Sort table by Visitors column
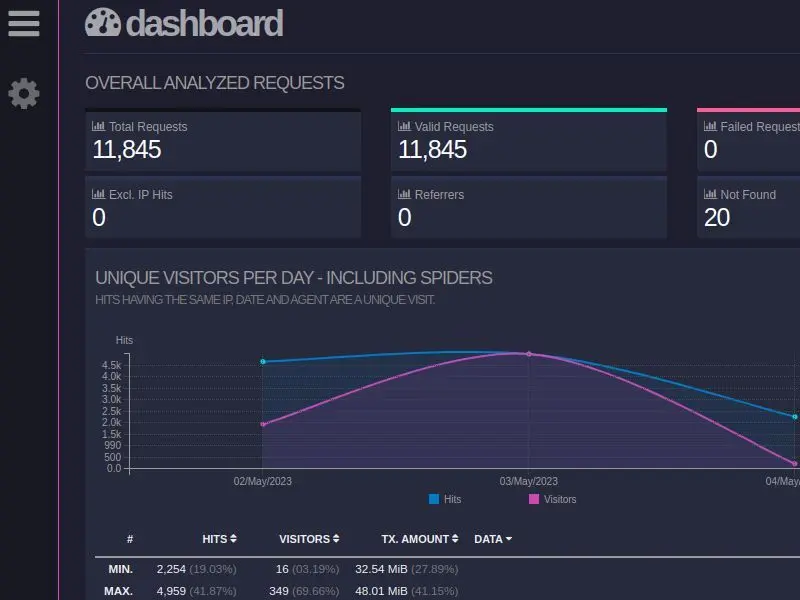The width and height of the screenshot is (800, 600). point(309,539)
